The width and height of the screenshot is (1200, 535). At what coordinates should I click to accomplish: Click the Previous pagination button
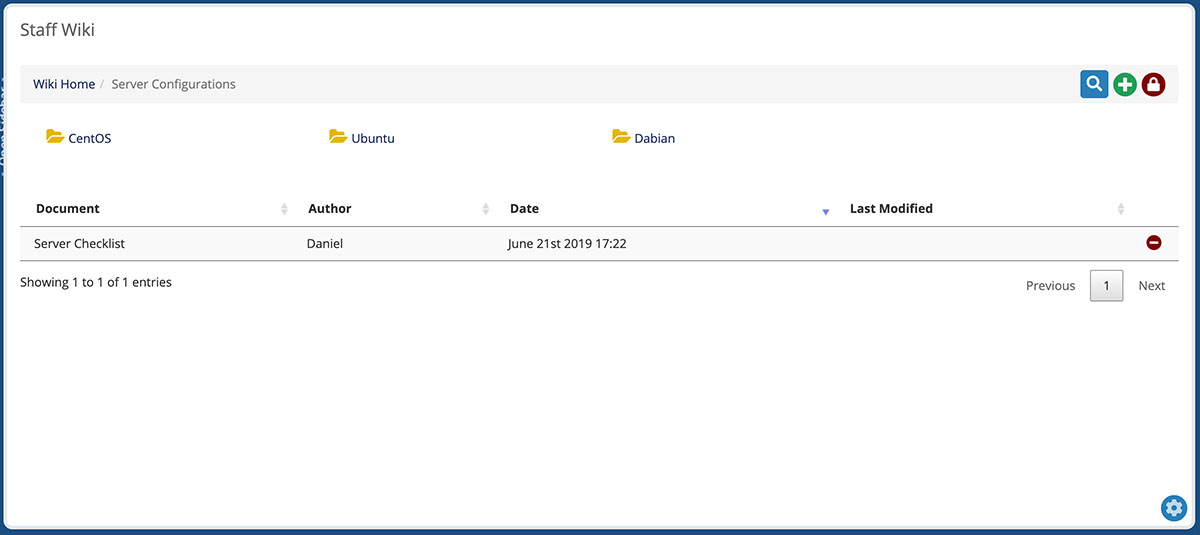pos(1050,286)
